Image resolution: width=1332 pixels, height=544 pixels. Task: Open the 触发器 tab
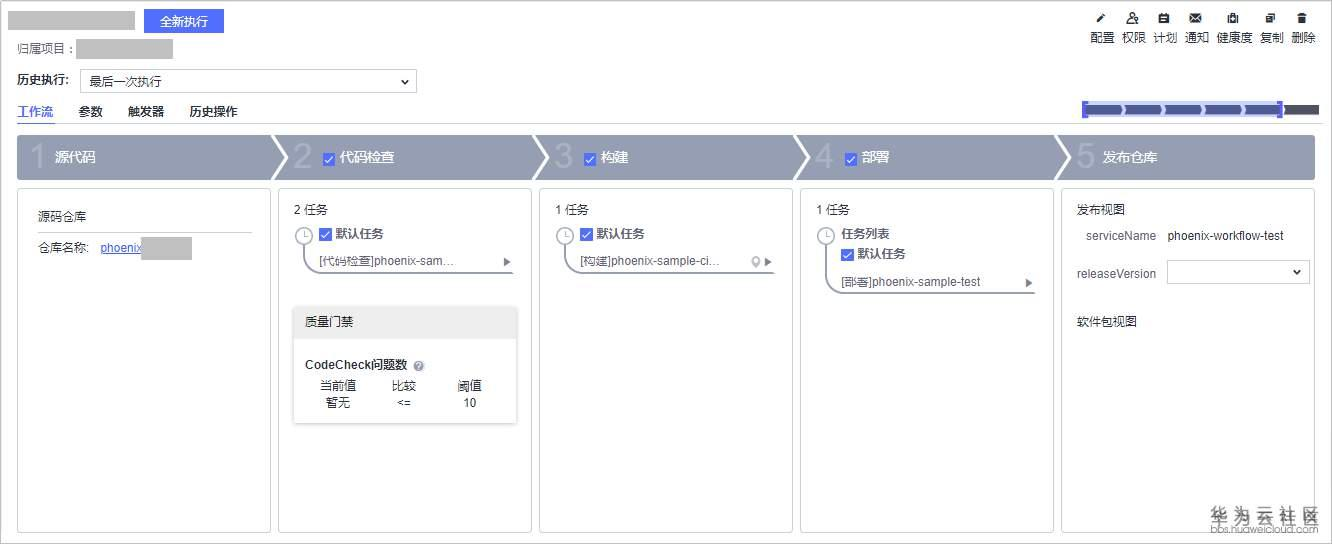[x=146, y=112]
